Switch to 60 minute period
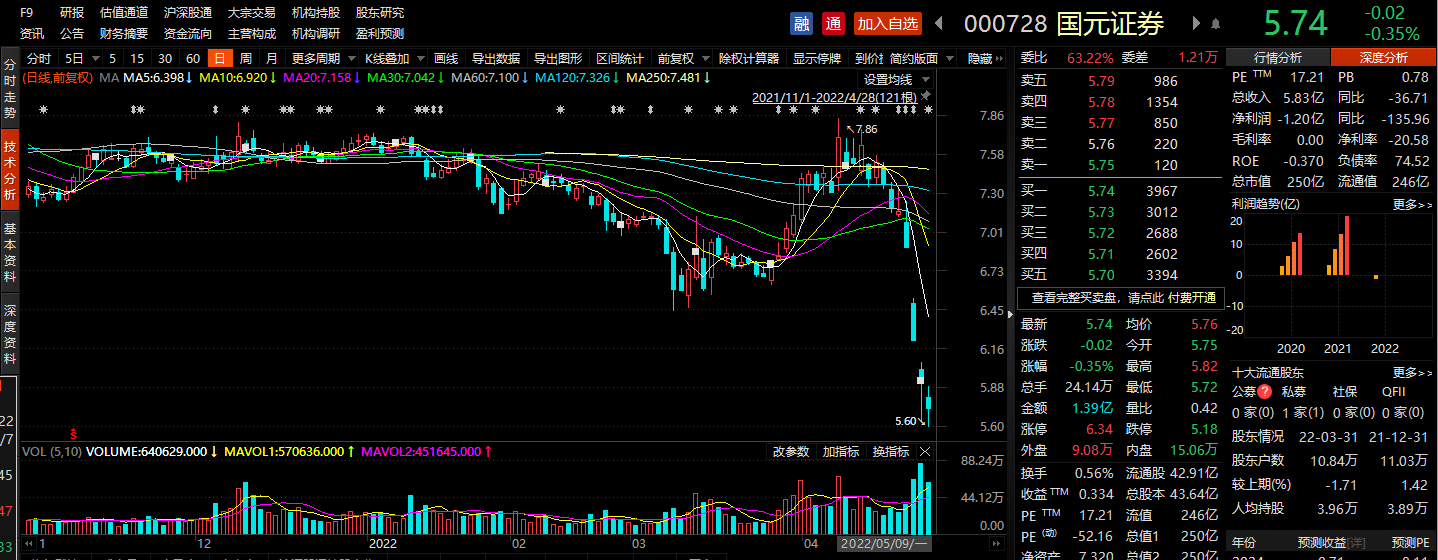Screen dimensions: 1438x560 click(193, 58)
